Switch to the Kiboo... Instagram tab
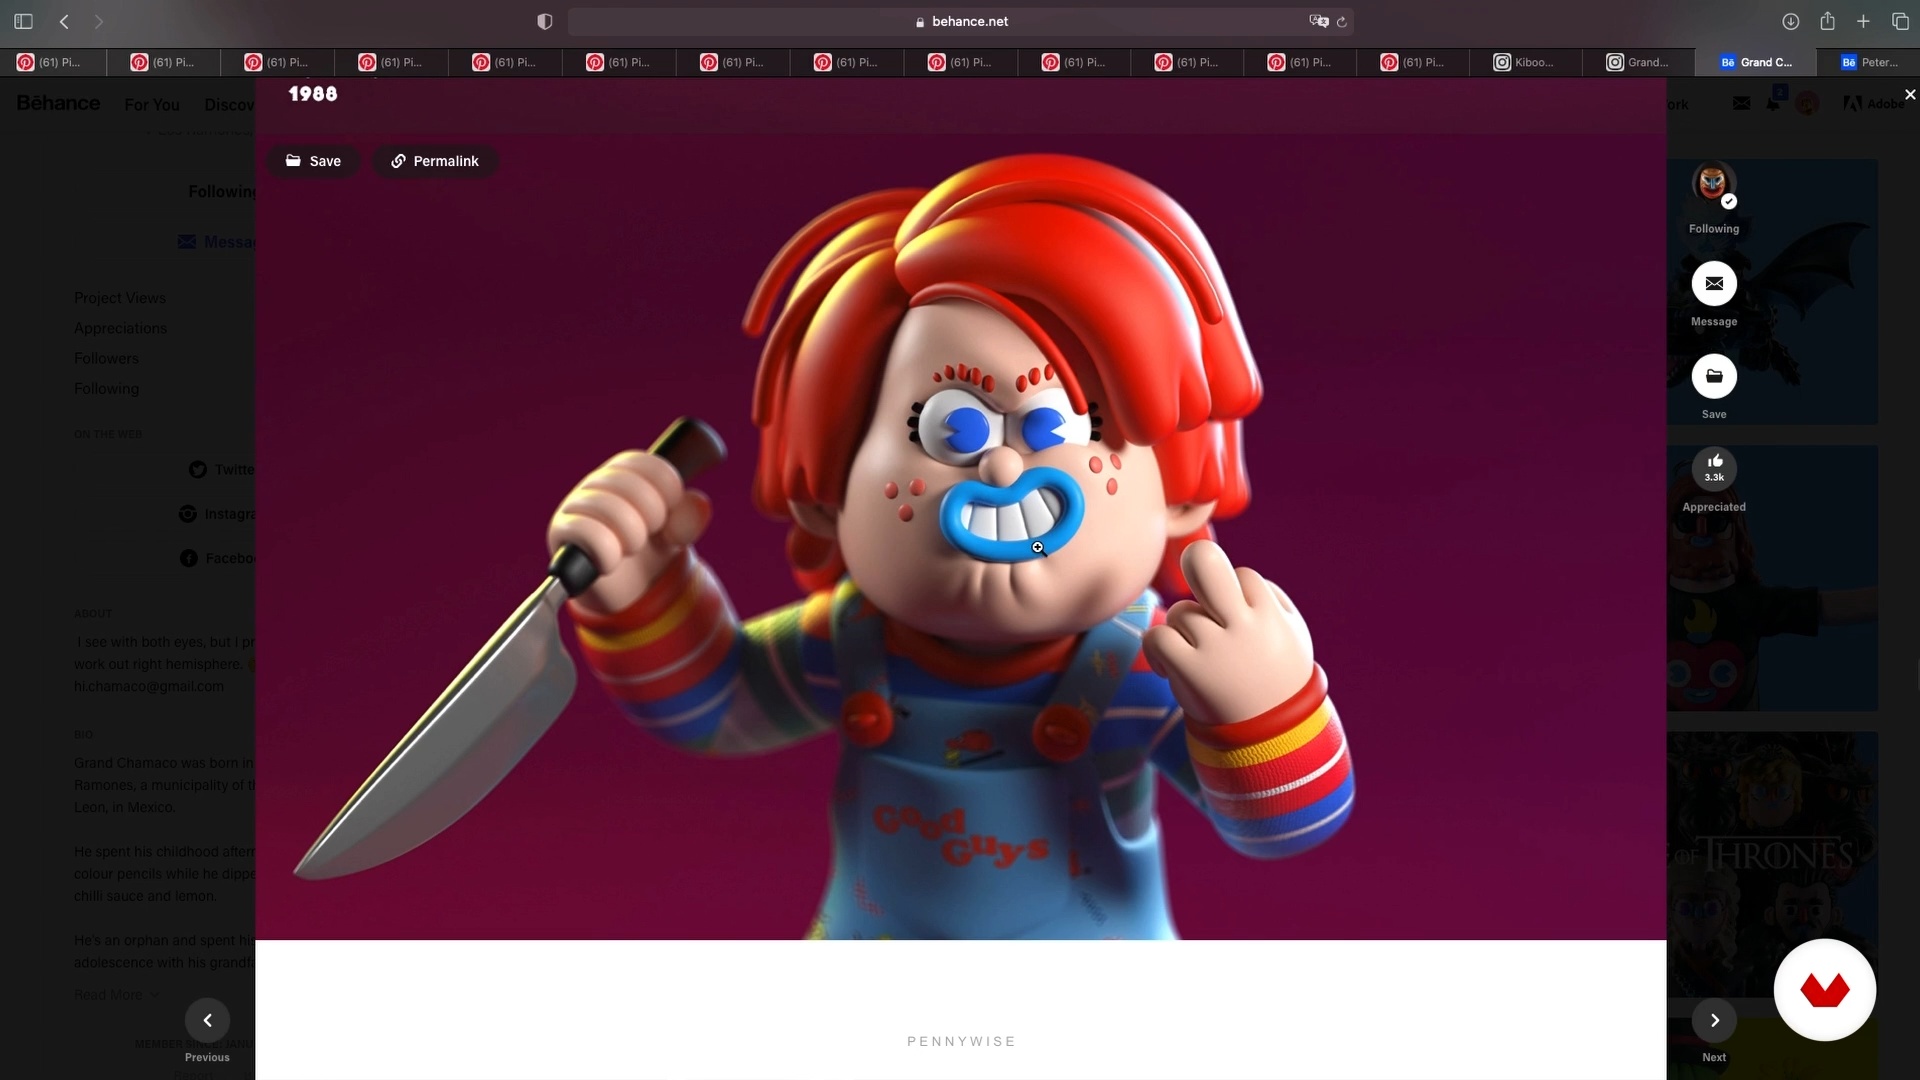The image size is (1920, 1080). point(1525,62)
